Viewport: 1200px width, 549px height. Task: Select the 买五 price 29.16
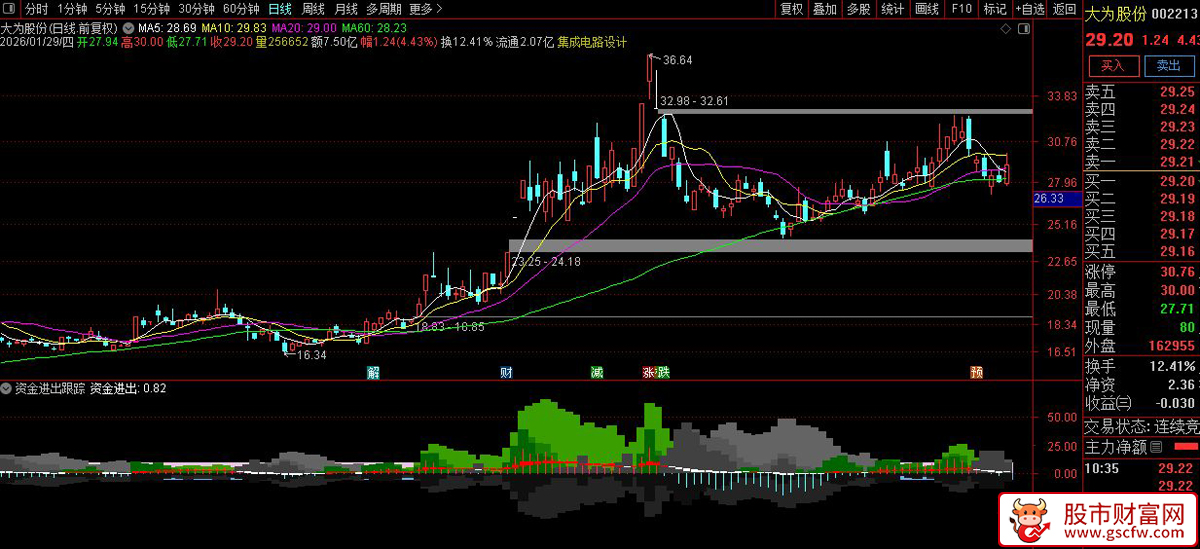click(x=1177, y=251)
